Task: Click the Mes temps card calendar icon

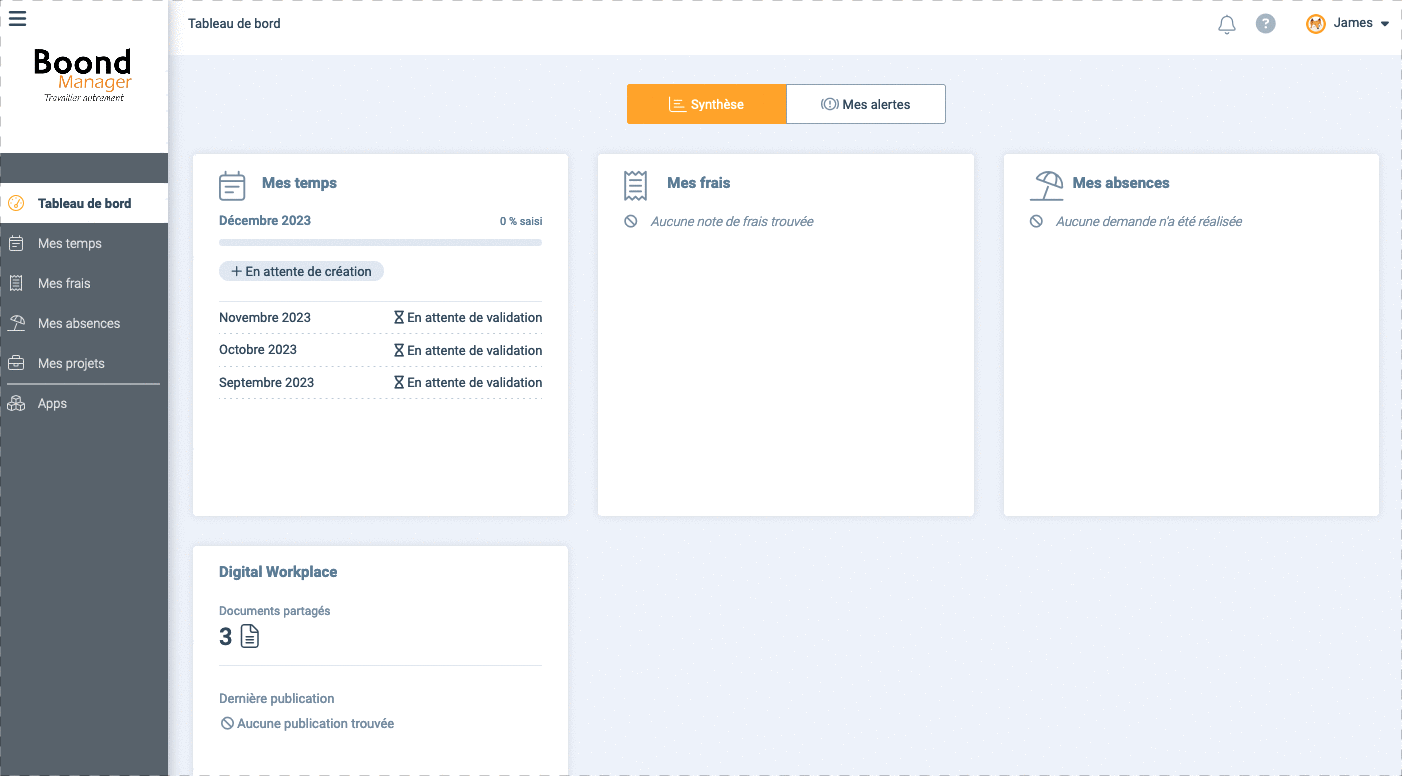Action: click(x=232, y=186)
